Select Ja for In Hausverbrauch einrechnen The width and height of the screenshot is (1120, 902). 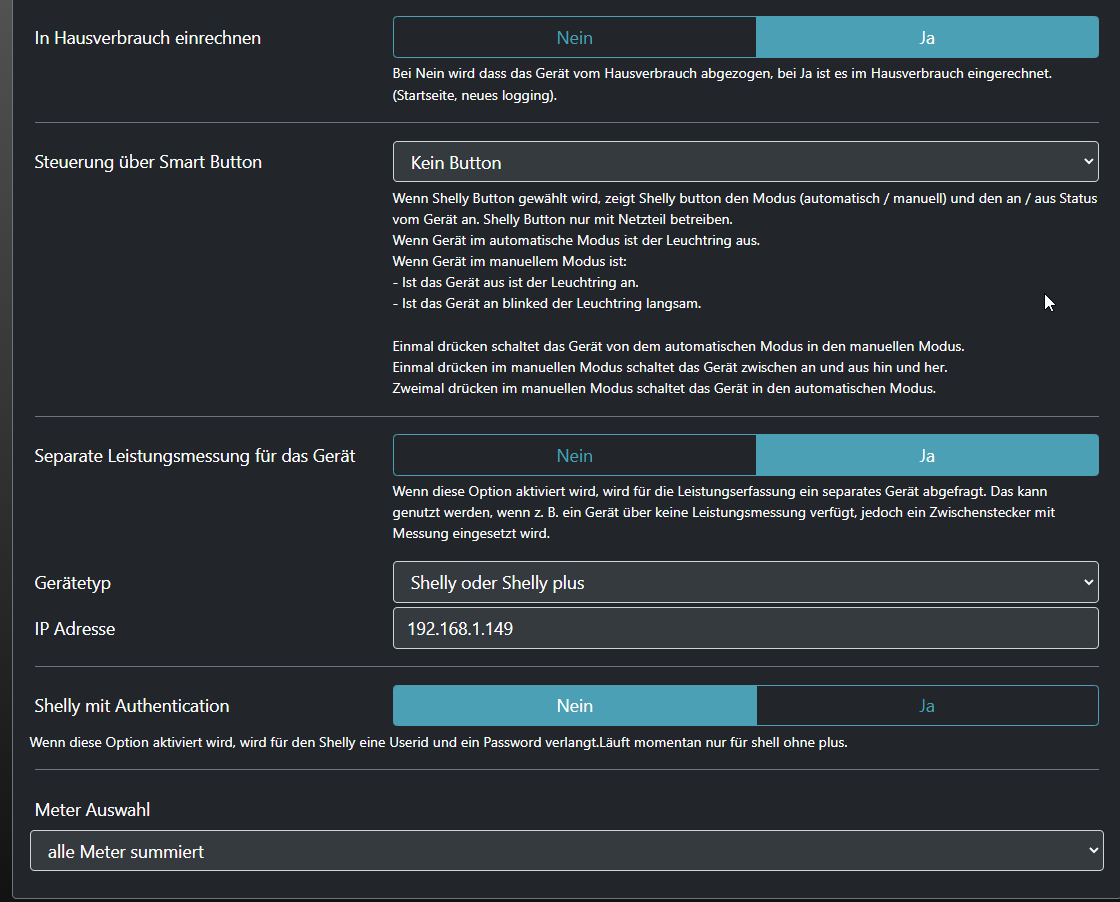point(927,38)
